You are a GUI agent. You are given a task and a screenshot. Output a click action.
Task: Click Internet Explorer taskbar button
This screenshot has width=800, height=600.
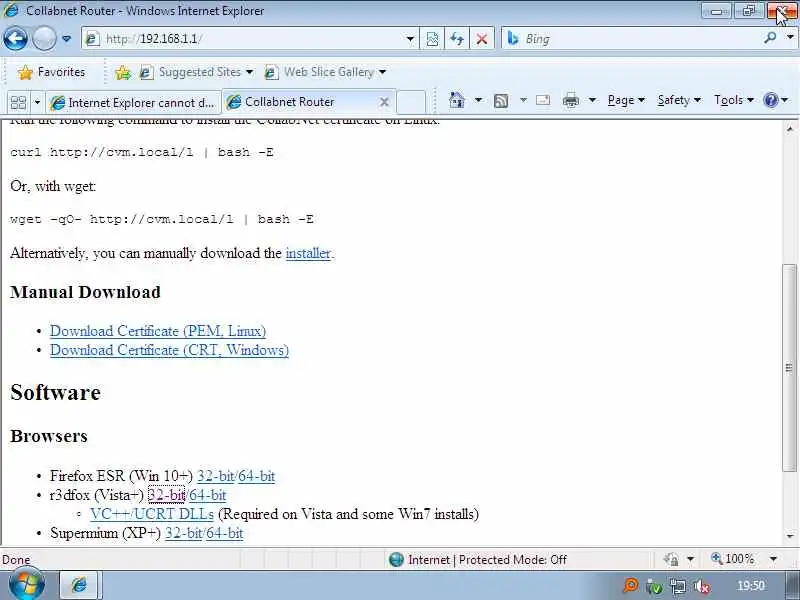81,585
